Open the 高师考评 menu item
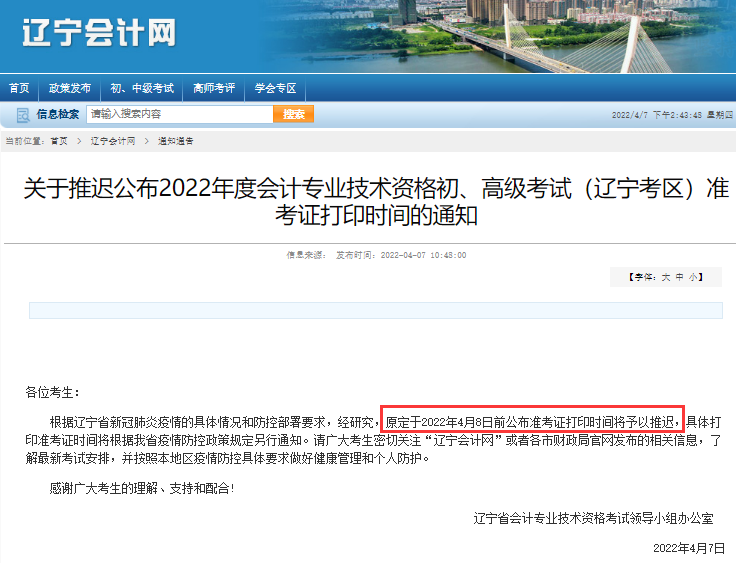Screen dimensions: 736x563 tap(214, 88)
